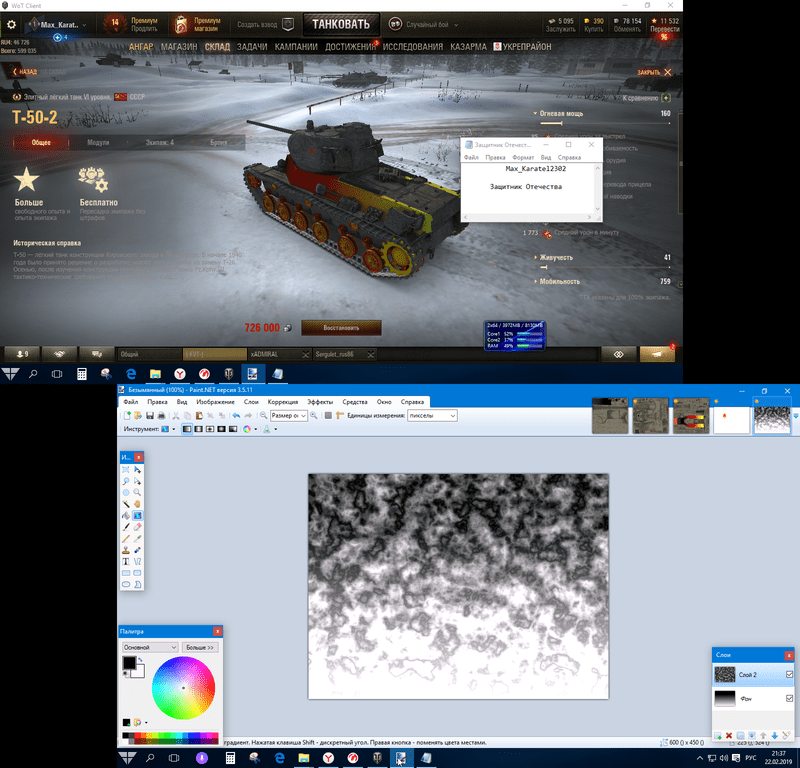
Task: Click the ЗАКРЫТЬ link in WoT preview
Action: [654, 72]
